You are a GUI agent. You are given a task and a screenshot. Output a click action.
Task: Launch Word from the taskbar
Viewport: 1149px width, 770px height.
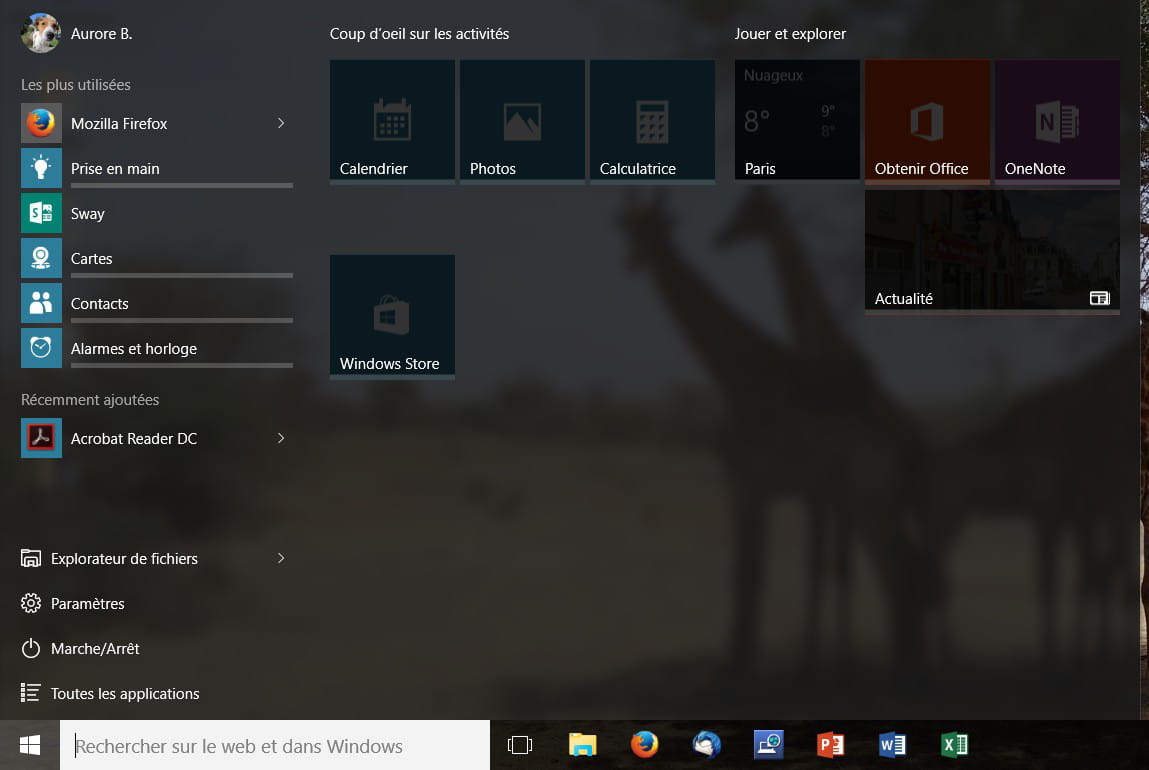893,745
